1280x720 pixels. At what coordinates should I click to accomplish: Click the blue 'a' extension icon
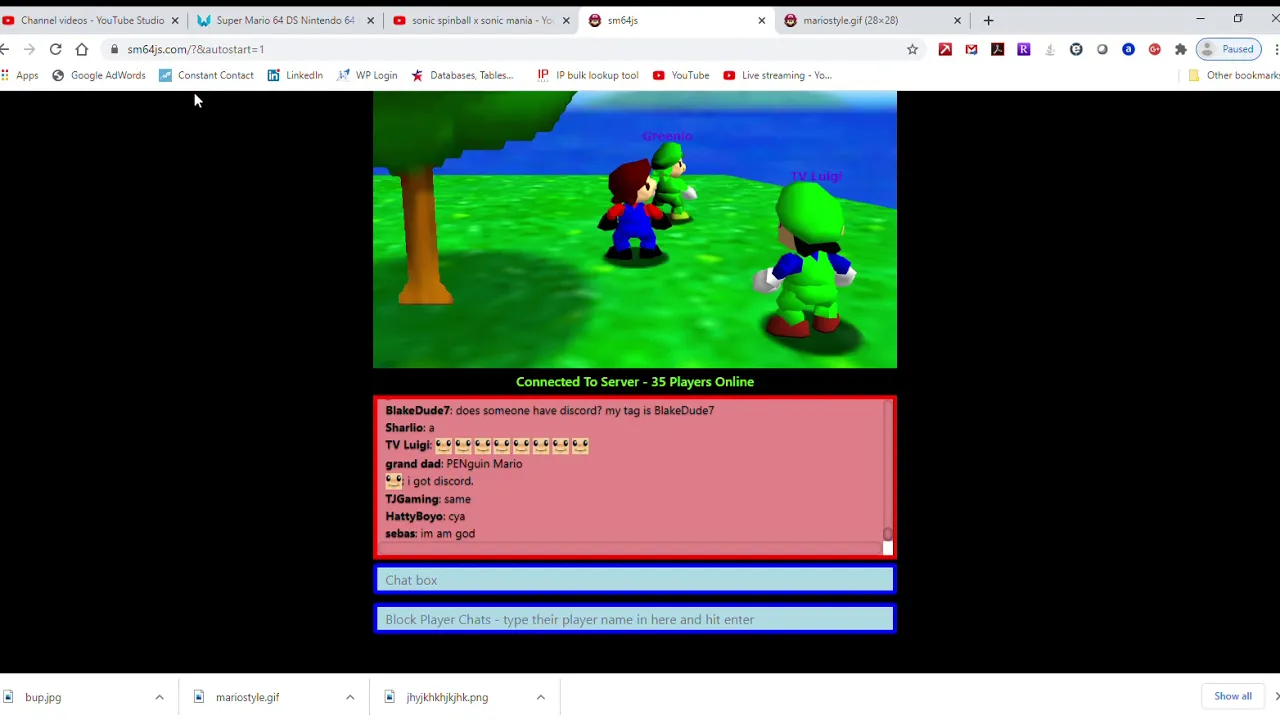coord(1128,49)
